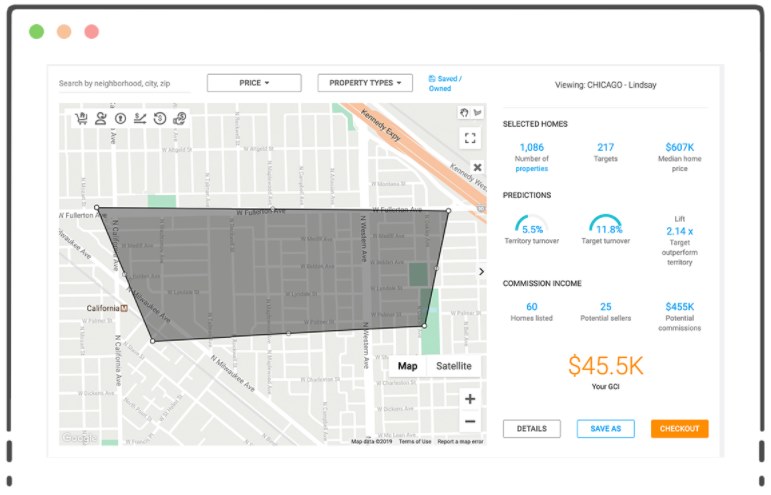The width and height of the screenshot is (771, 495).
Task: Open the PROPERTY TYPES dropdown
Action: tap(365, 83)
